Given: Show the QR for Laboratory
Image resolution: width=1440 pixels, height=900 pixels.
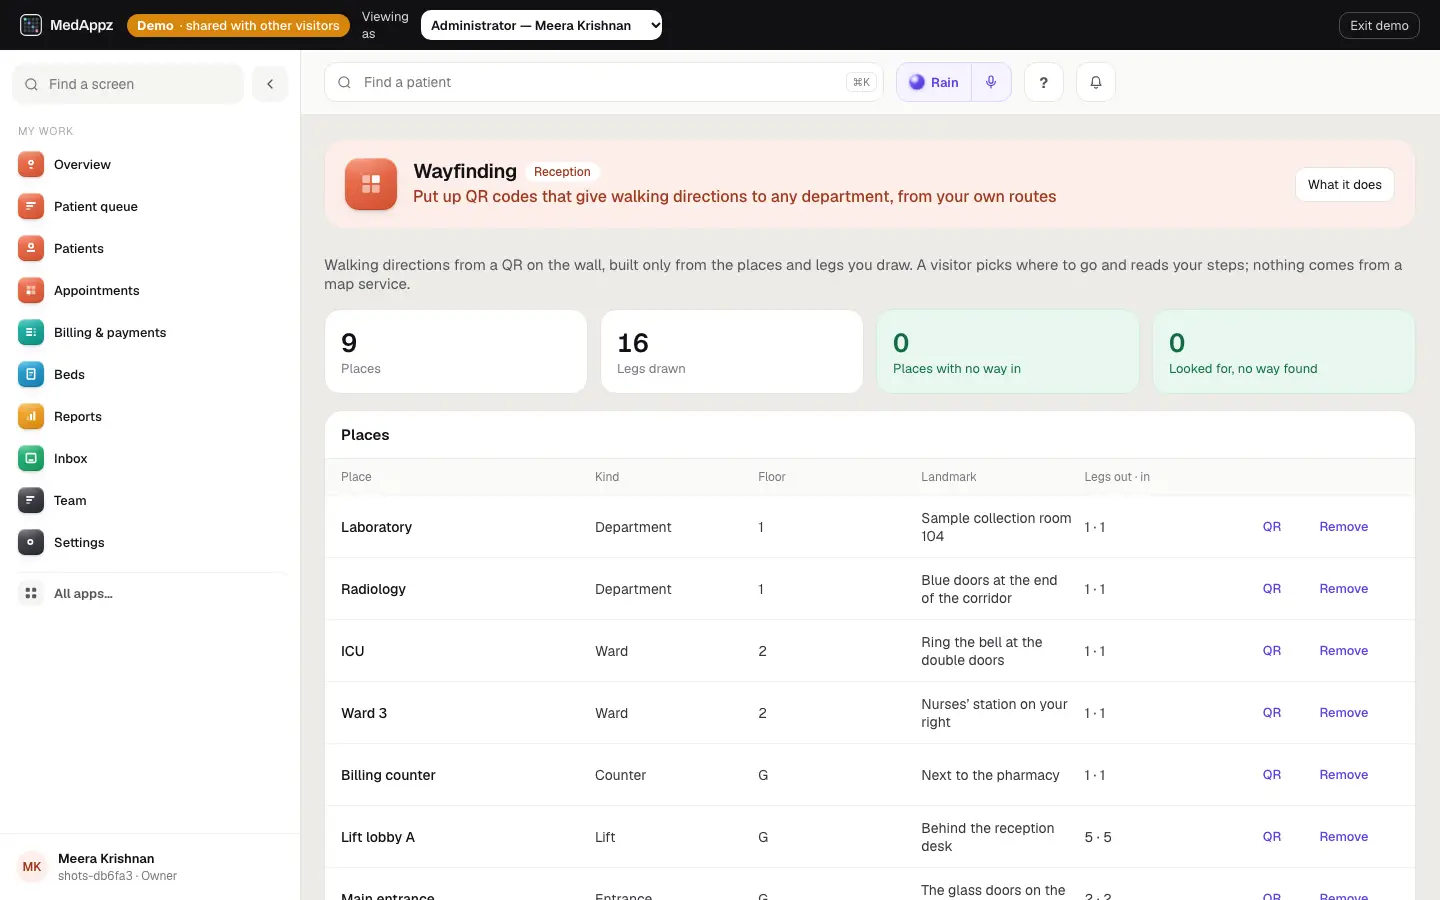Looking at the screenshot, I should tap(1271, 527).
